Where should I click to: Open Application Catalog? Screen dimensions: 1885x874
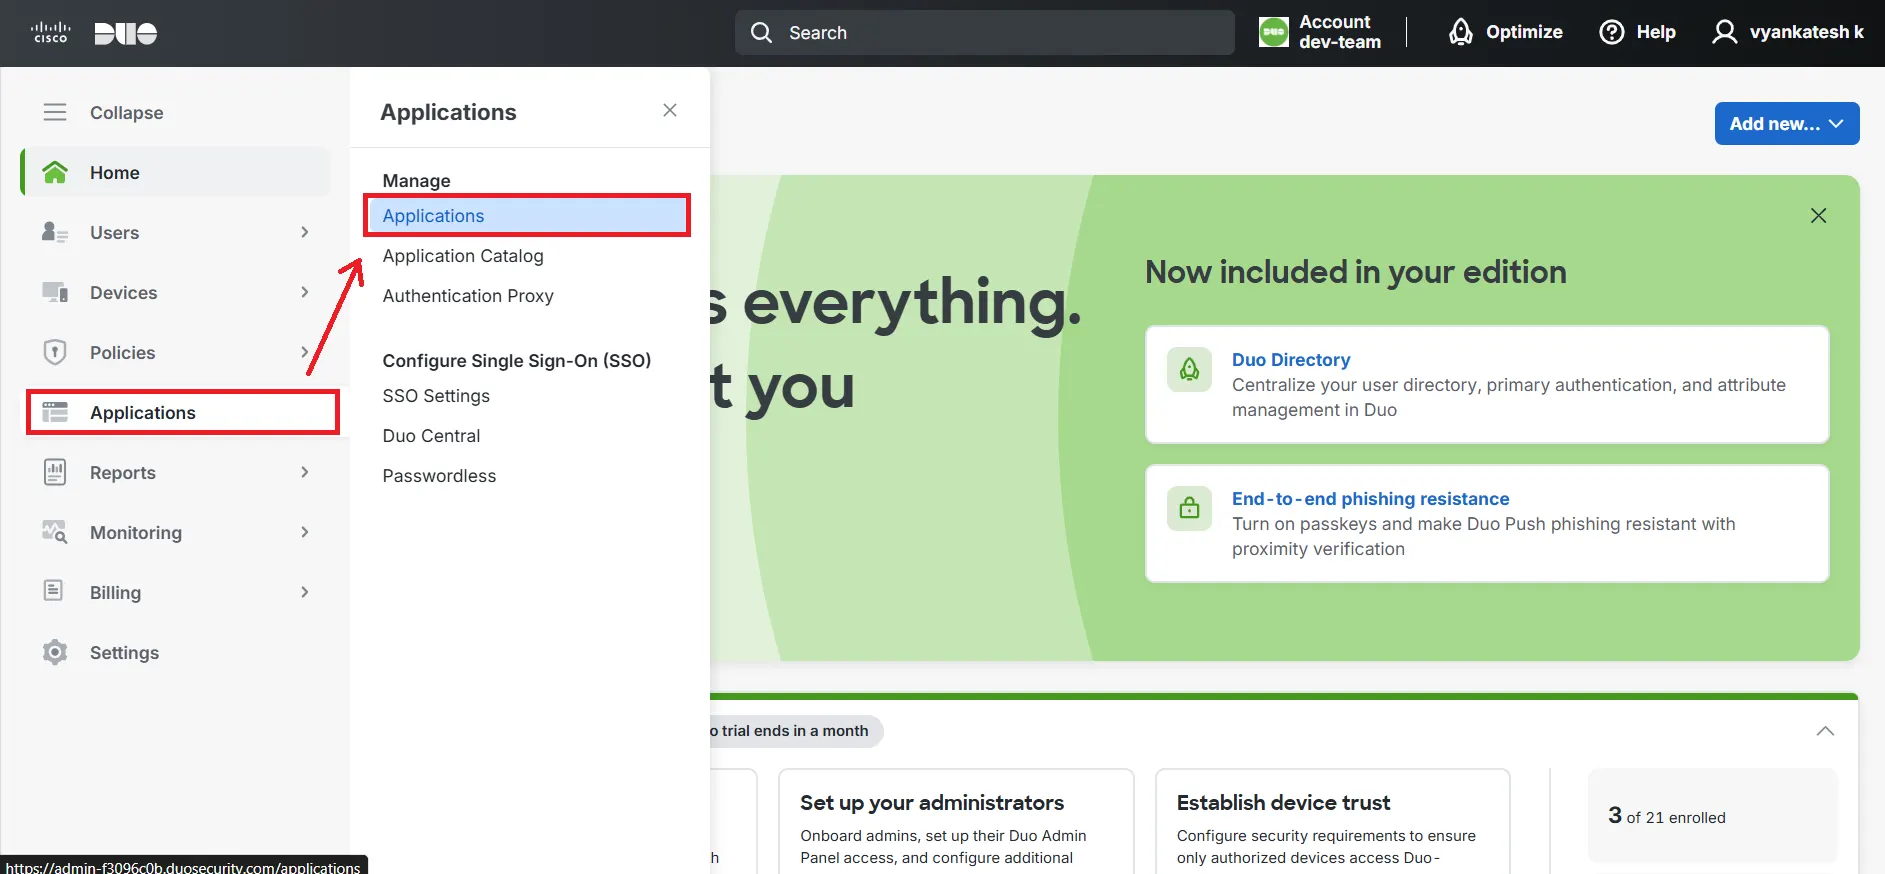pyautogui.click(x=463, y=256)
